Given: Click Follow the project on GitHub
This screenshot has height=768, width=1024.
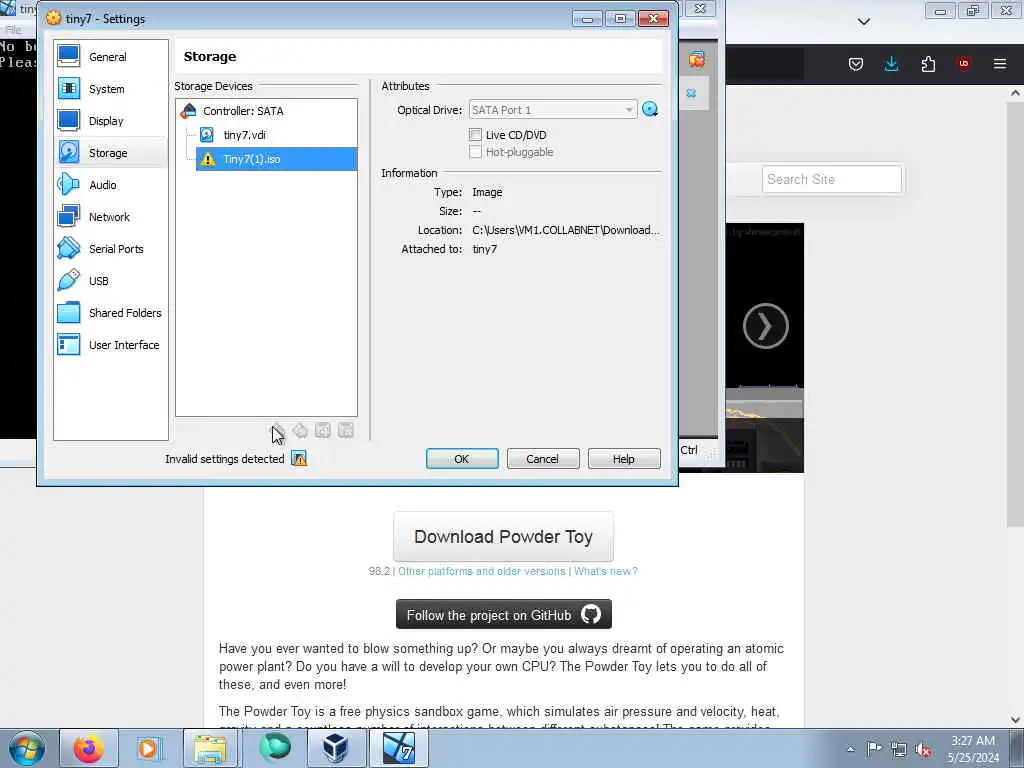Looking at the screenshot, I should pos(504,615).
